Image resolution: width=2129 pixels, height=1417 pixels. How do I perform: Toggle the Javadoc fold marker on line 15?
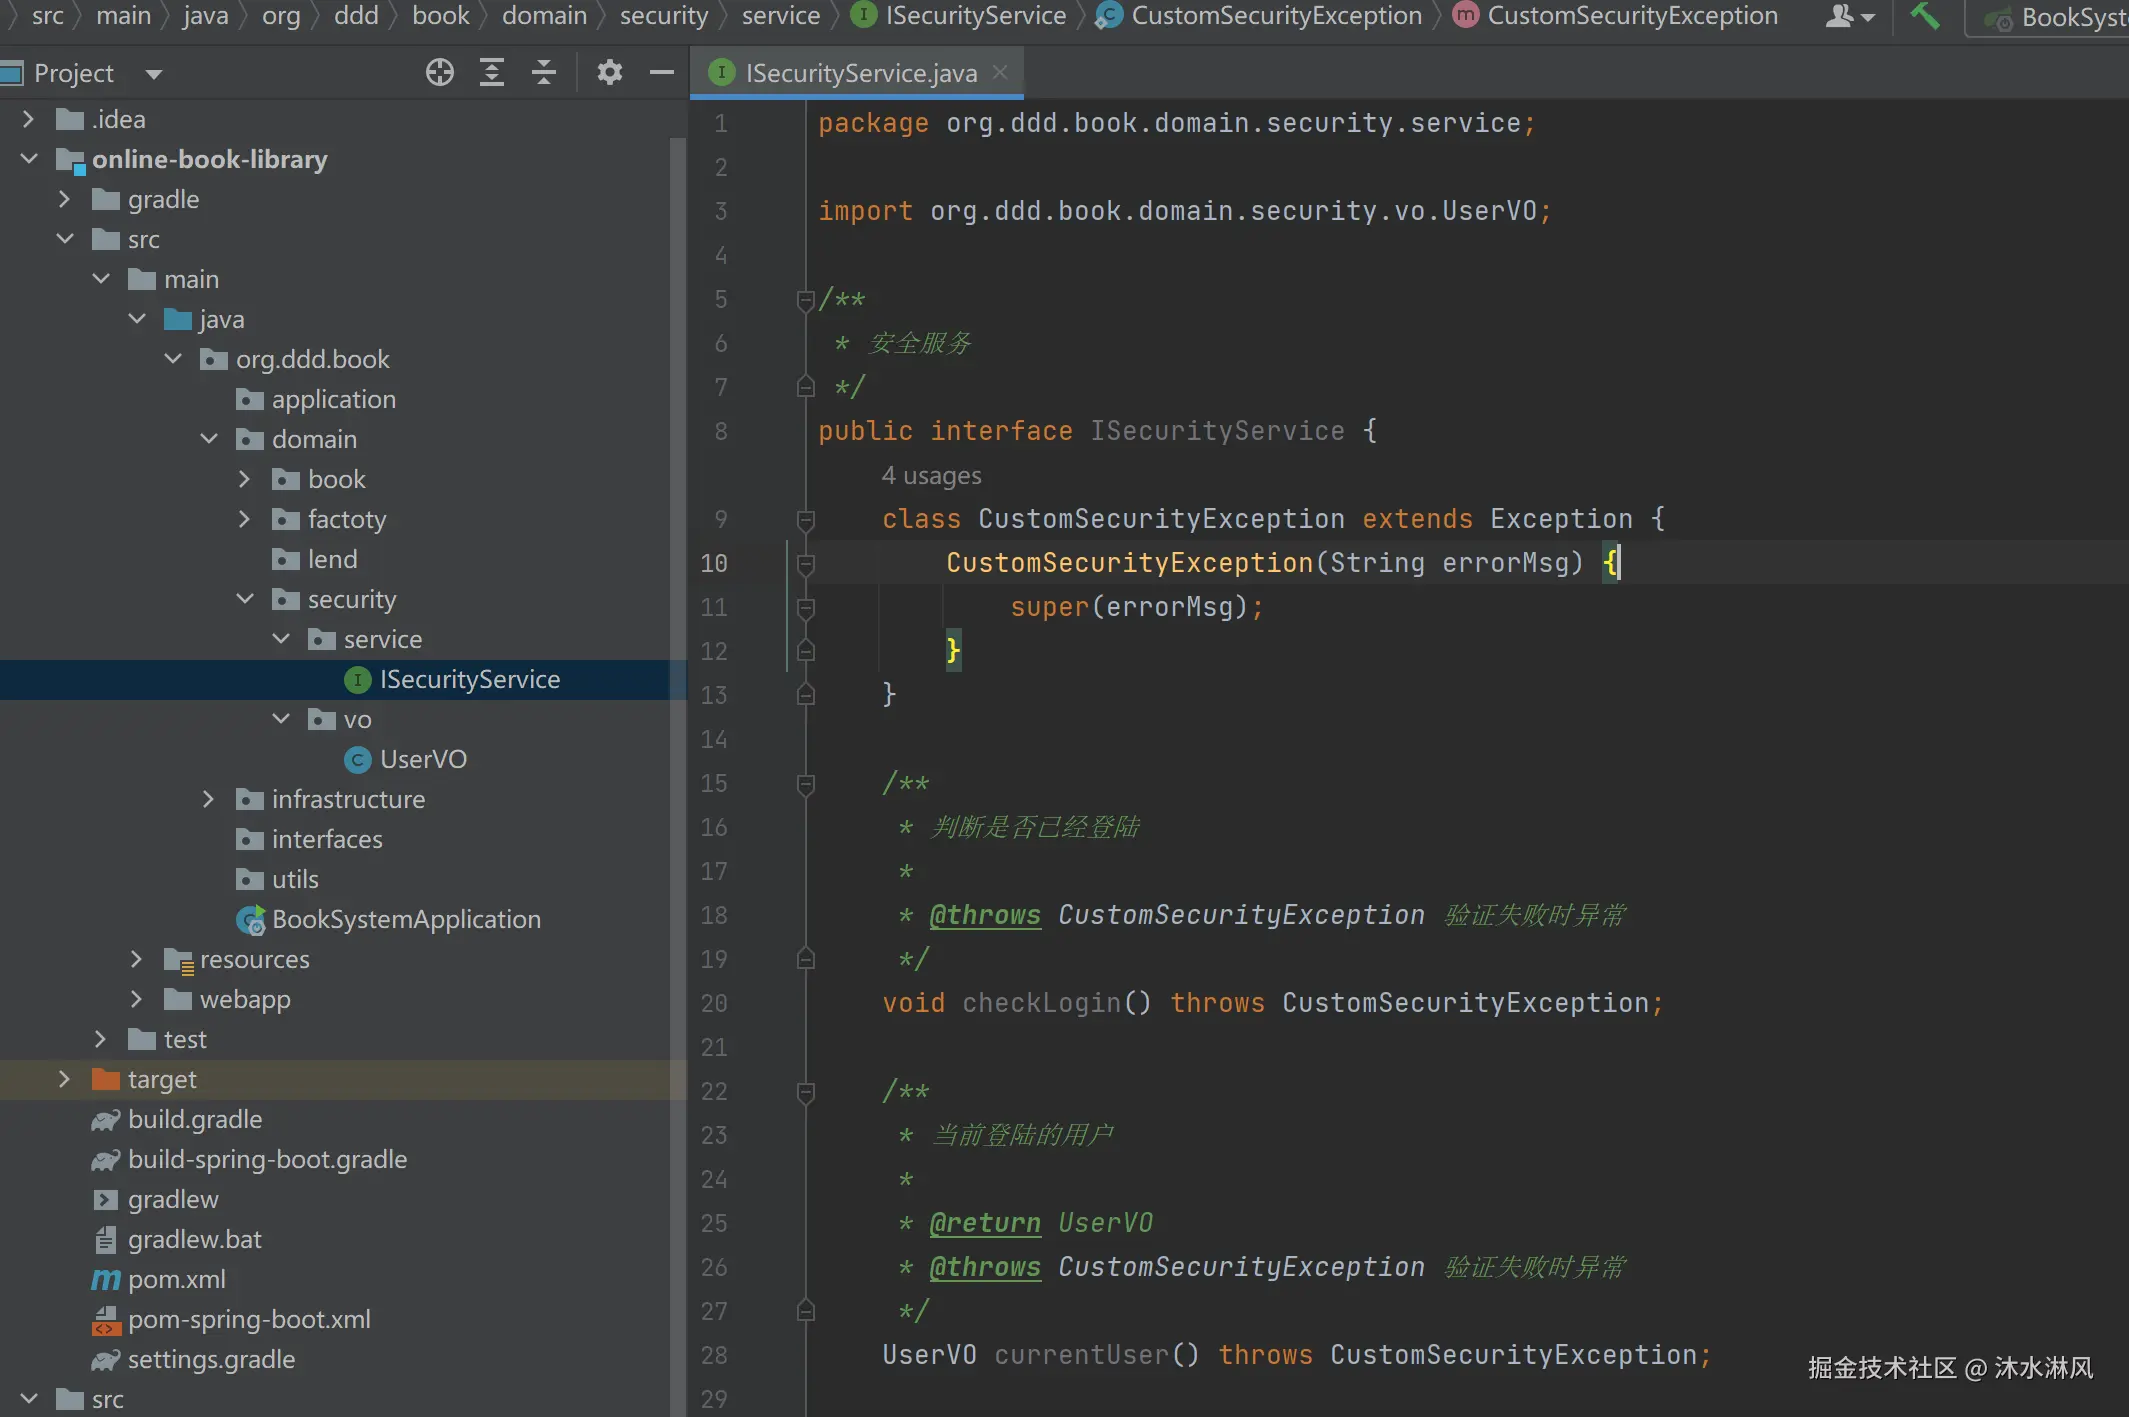(x=805, y=783)
